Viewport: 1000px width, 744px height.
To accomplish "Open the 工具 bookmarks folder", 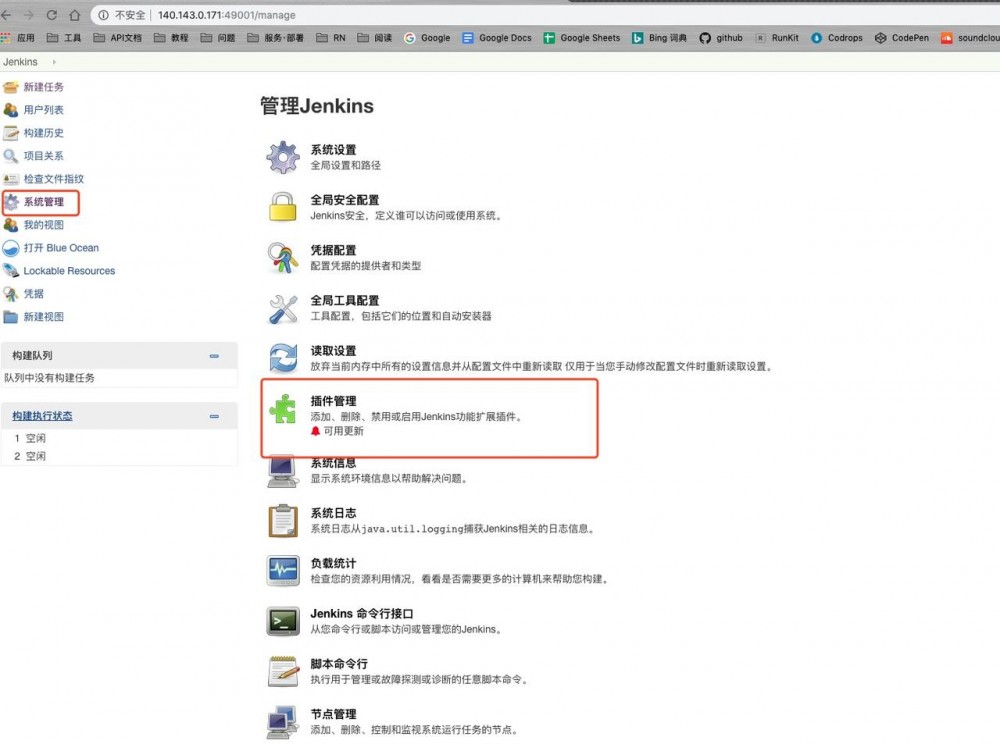I will point(64,38).
